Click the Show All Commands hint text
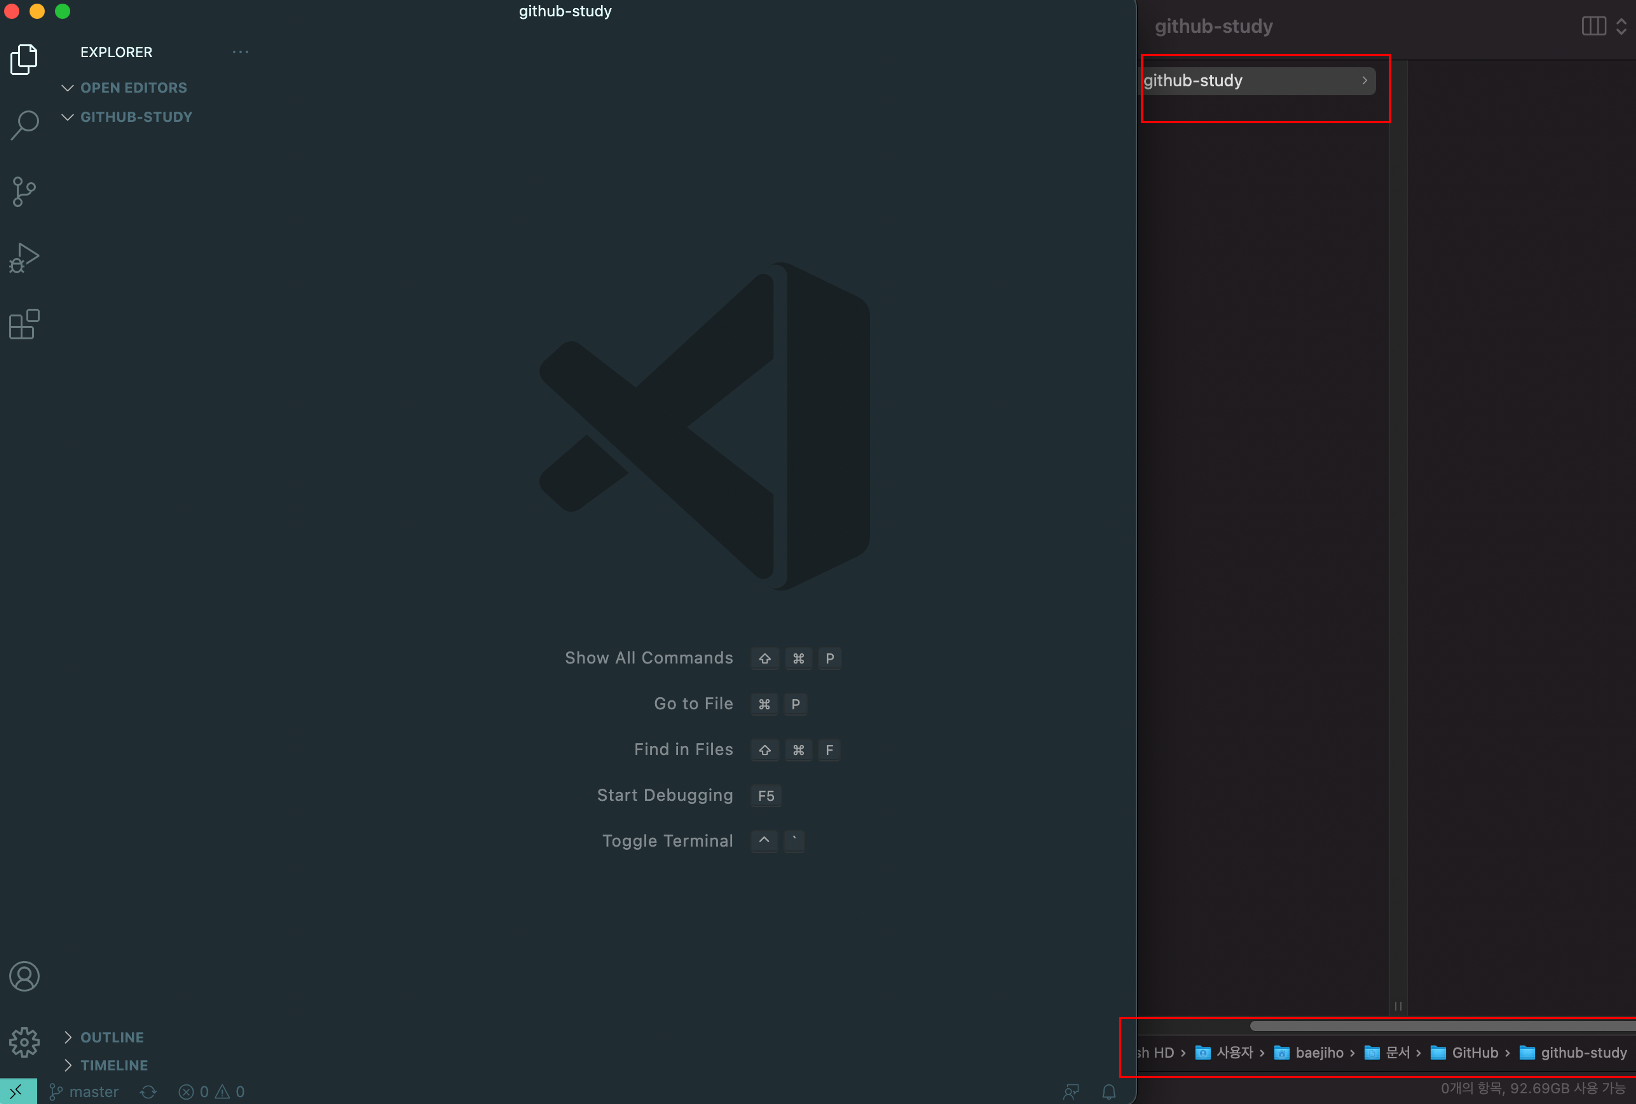Screen dimensions: 1636x1104 [x=649, y=658]
